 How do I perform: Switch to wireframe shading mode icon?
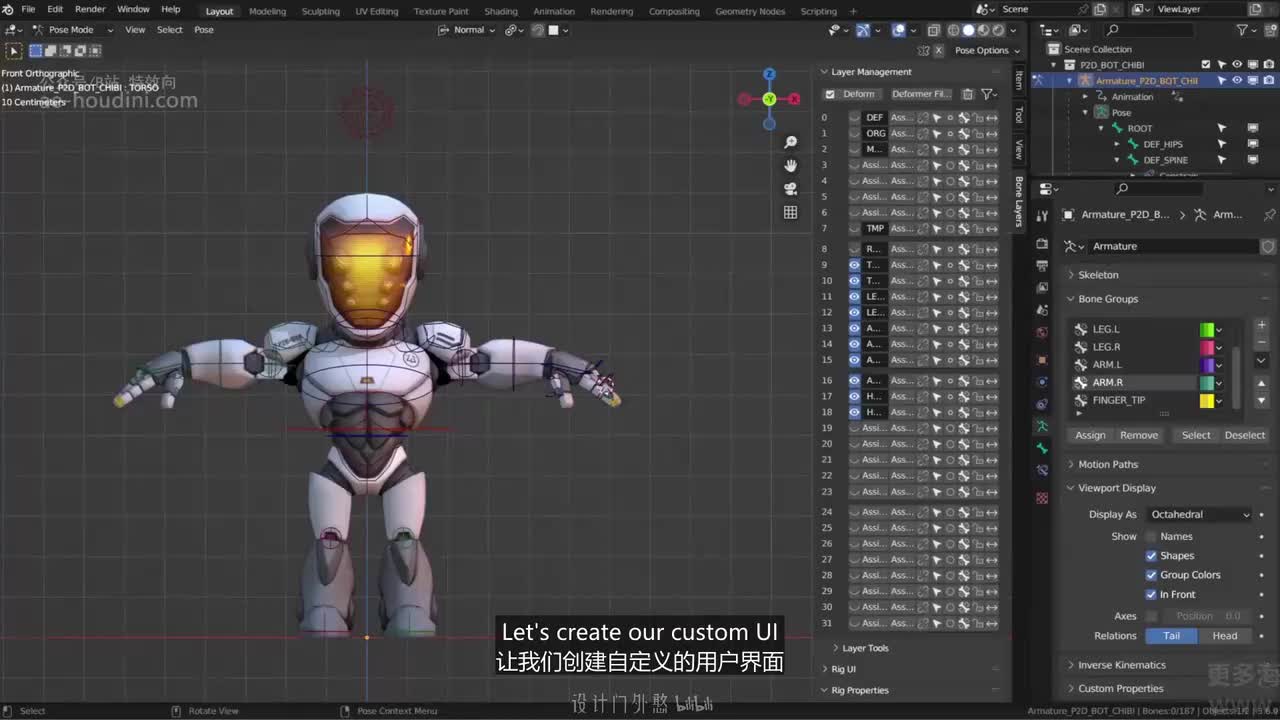click(953, 30)
